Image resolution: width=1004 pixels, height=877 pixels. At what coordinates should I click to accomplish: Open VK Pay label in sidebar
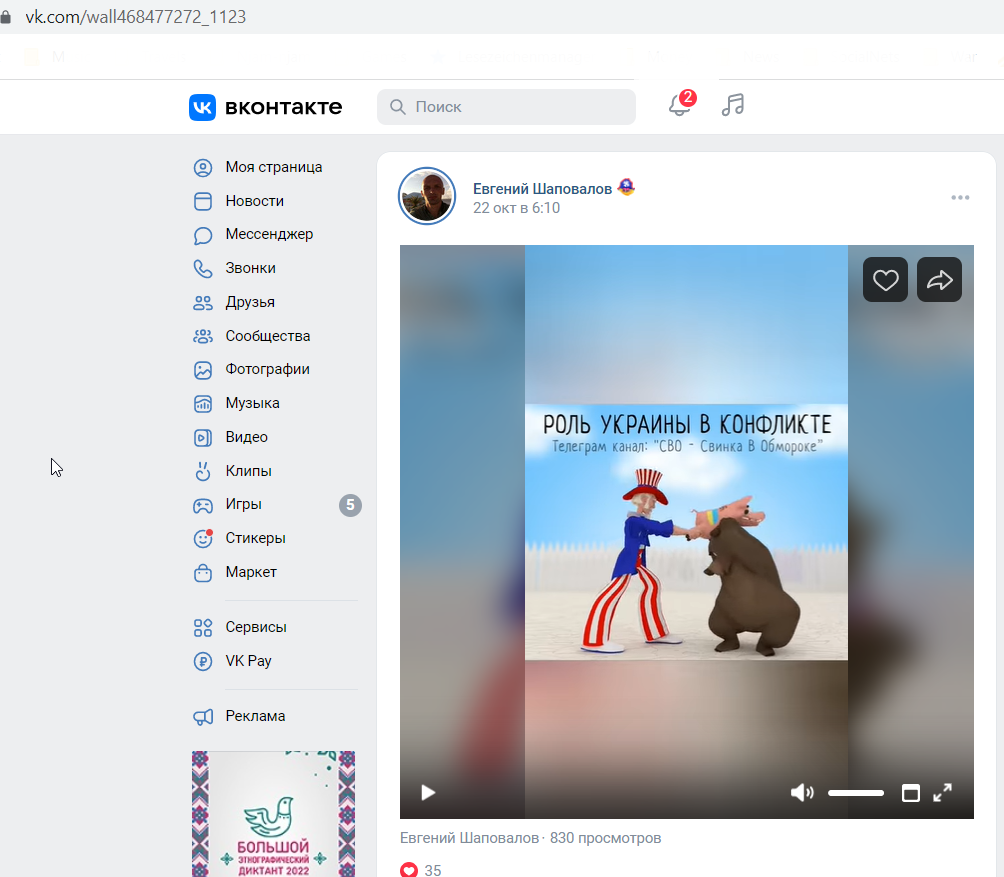[248, 661]
